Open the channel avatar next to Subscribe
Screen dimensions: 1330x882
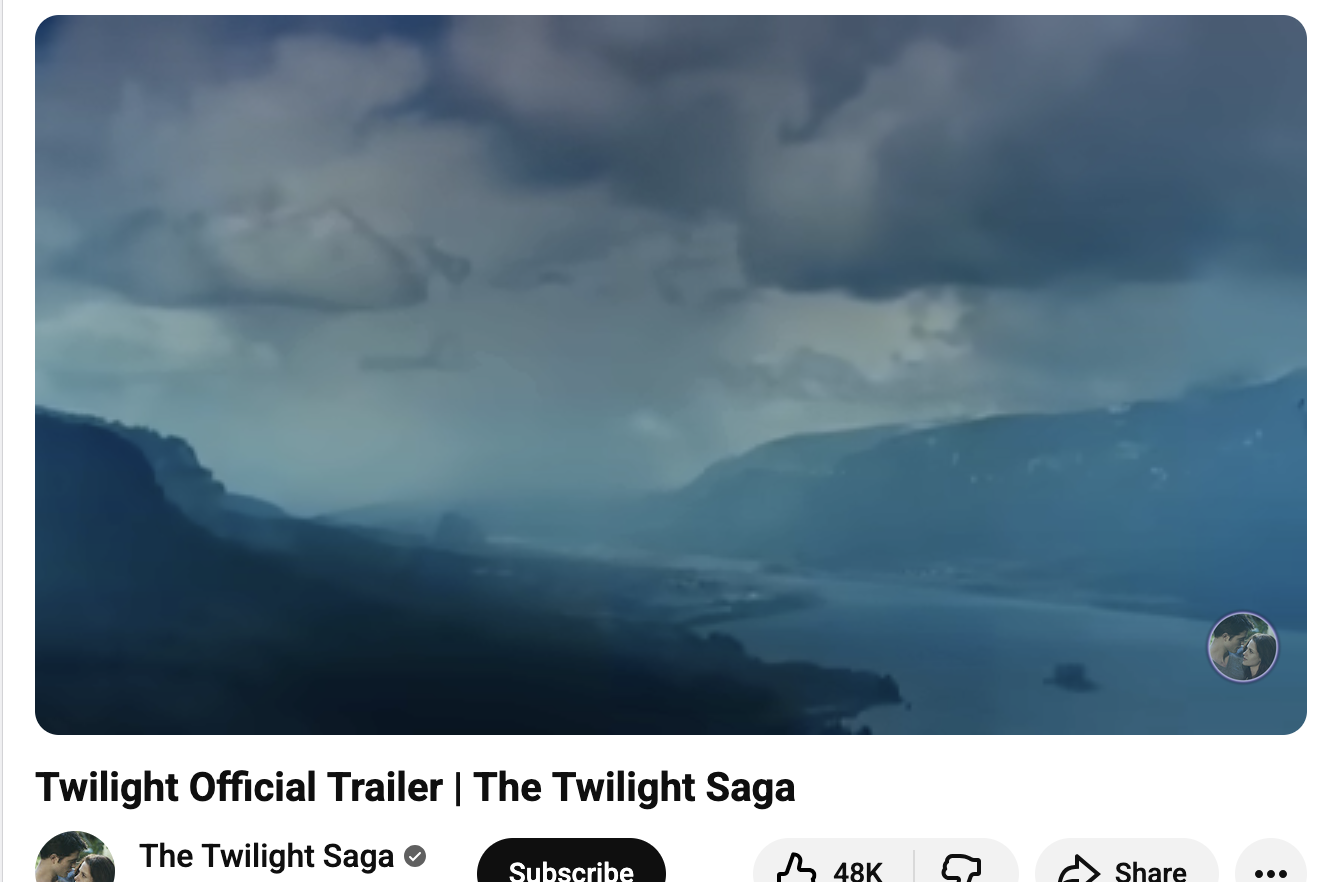(75, 857)
